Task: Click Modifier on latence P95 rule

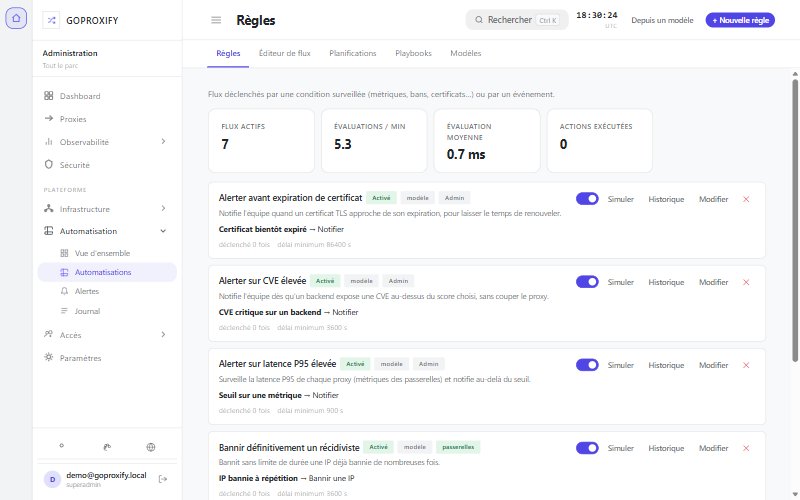Action: [713, 365]
